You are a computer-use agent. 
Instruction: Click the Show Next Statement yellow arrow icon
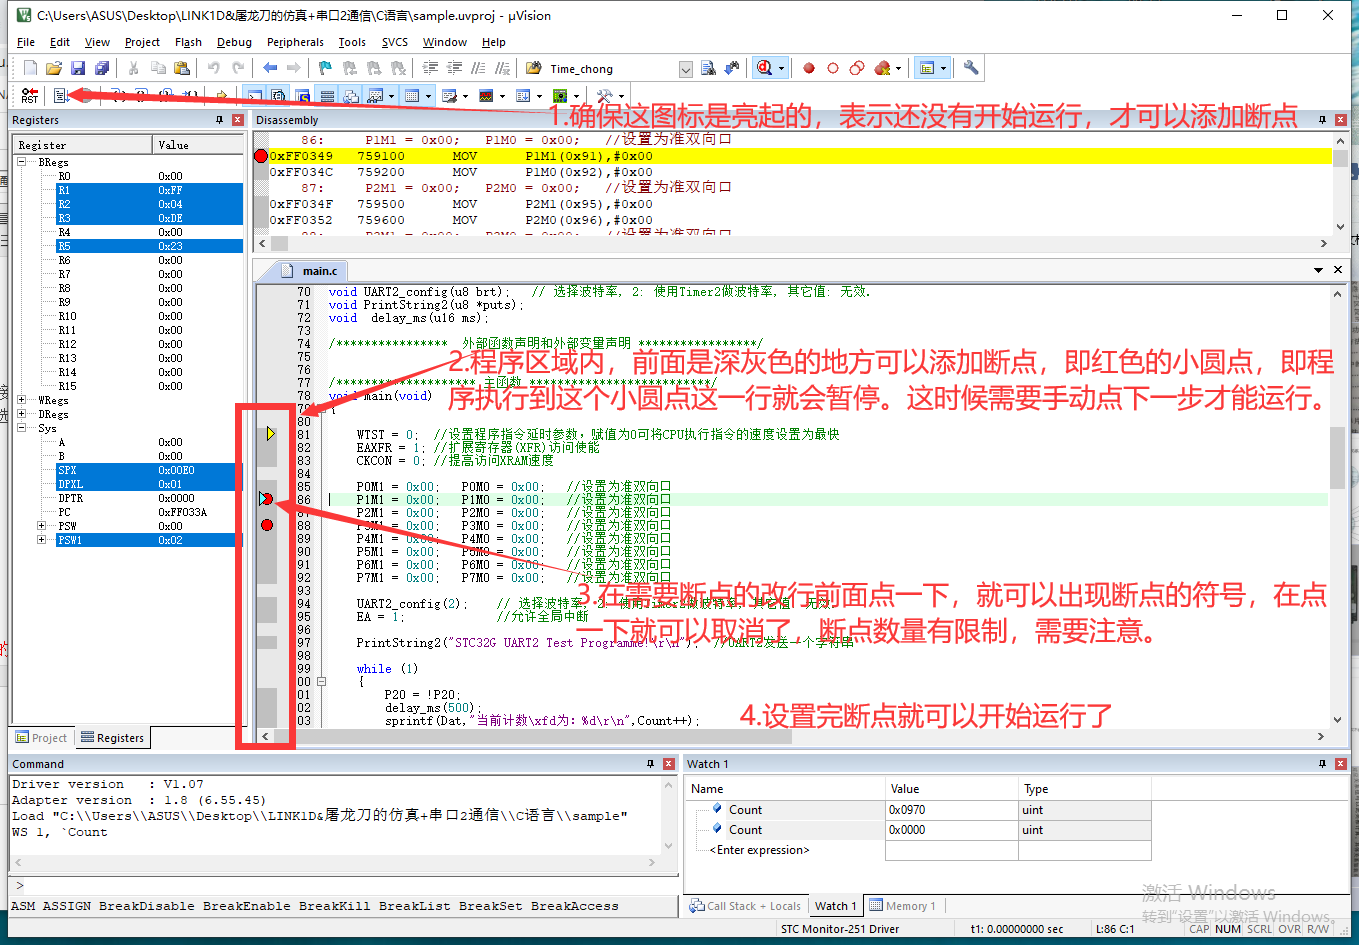pyautogui.click(x=222, y=96)
